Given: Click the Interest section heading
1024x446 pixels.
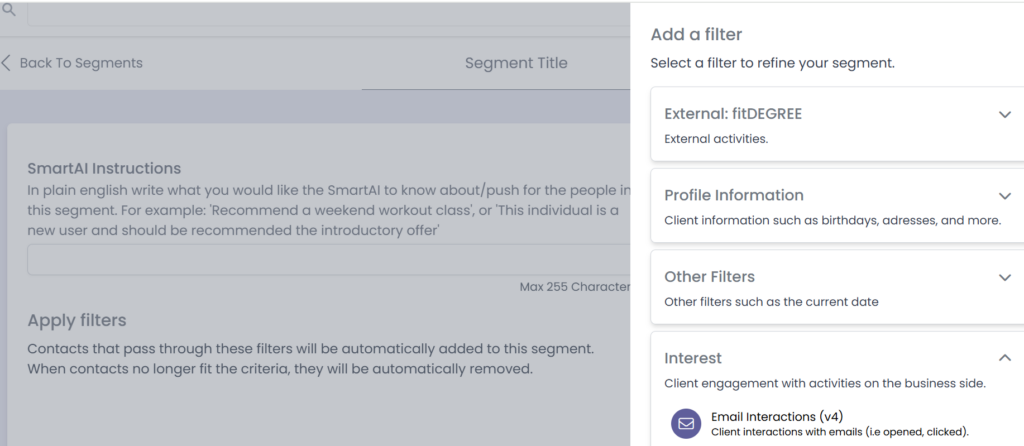Looking at the screenshot, I should [x=693, y=358].
